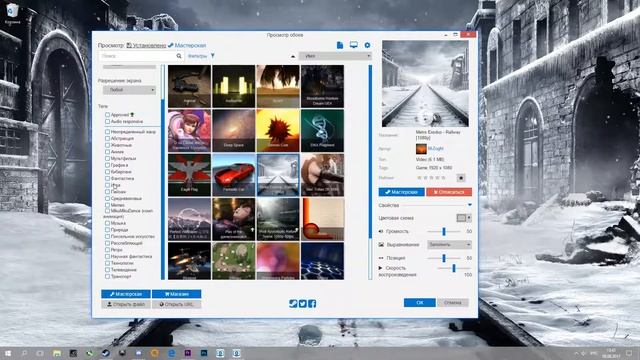Check the Абстракция genre filter
Viewport: 640px width, 360px height.
107,138
